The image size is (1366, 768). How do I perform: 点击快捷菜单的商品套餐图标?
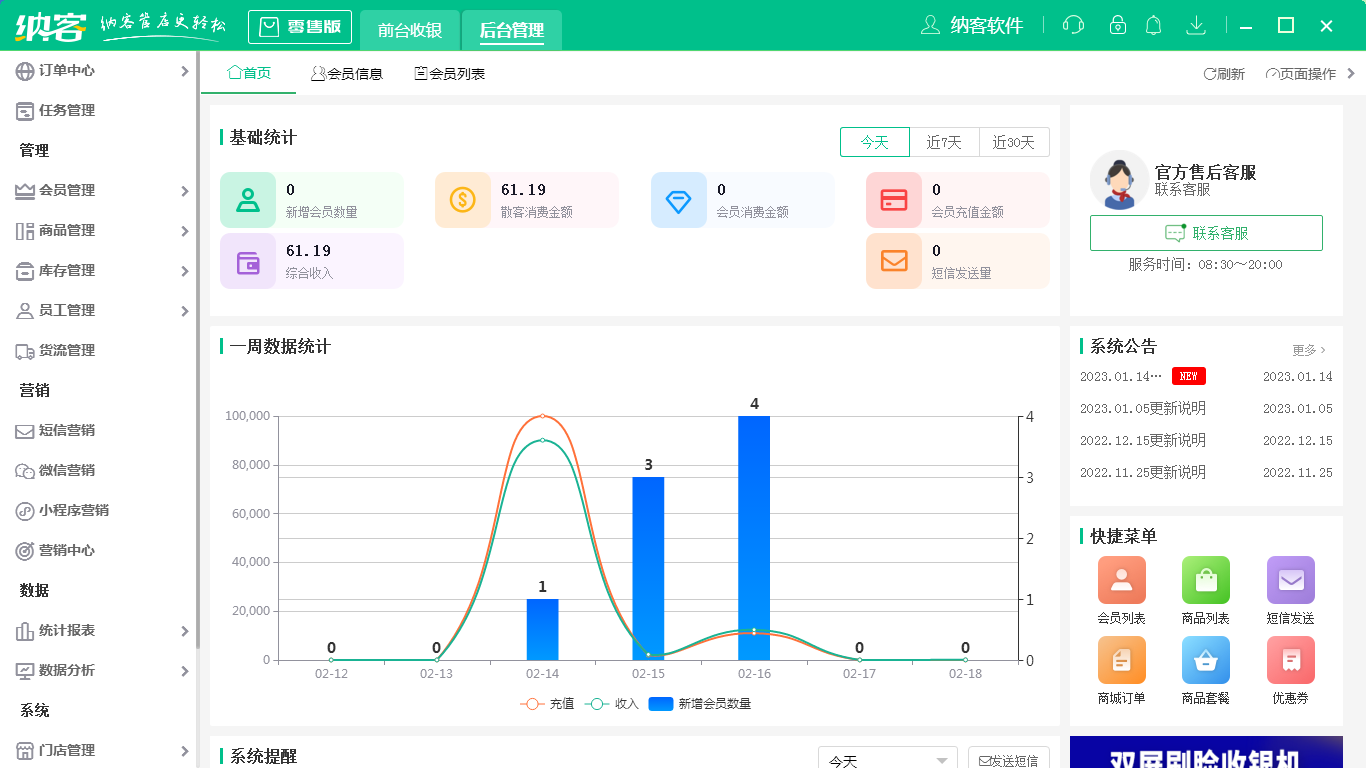[x=1205, y=660]
